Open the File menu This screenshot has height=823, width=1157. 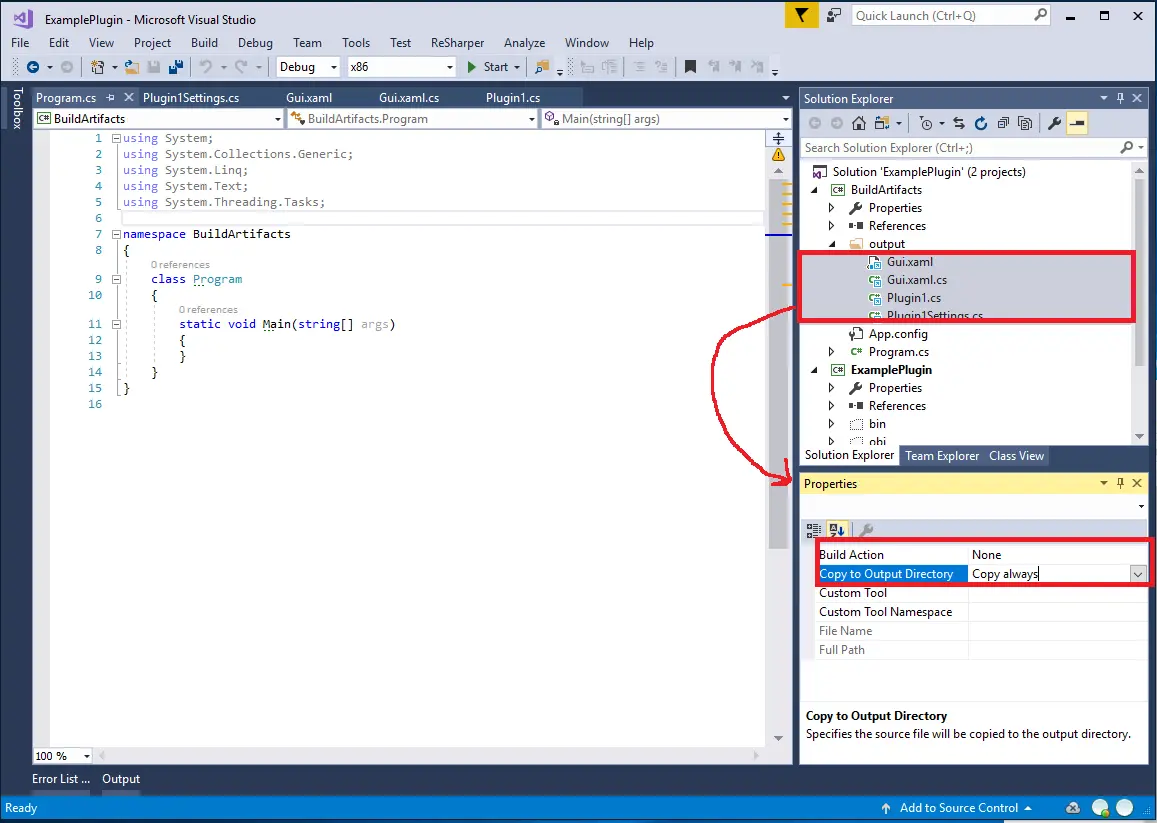21,43
